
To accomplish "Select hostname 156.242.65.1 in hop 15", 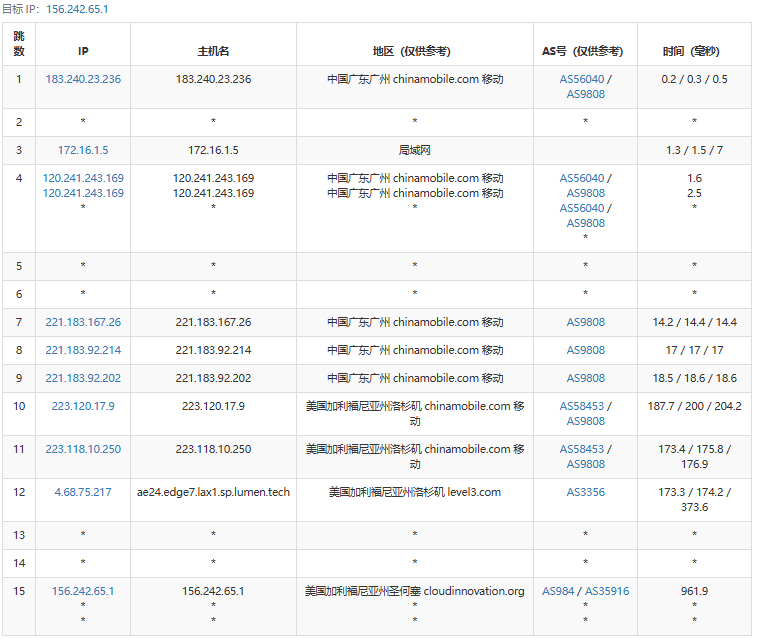I will coord(213,591).
